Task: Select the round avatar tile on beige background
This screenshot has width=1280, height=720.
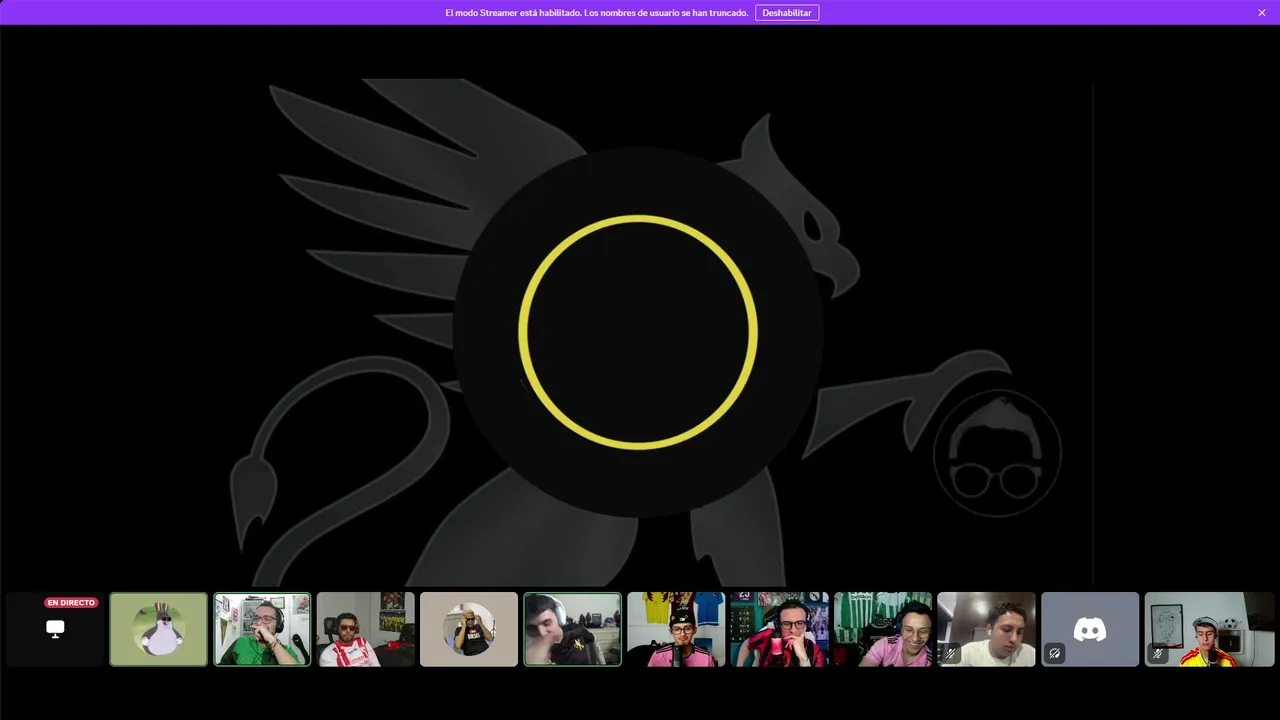Action: [469, 629]
